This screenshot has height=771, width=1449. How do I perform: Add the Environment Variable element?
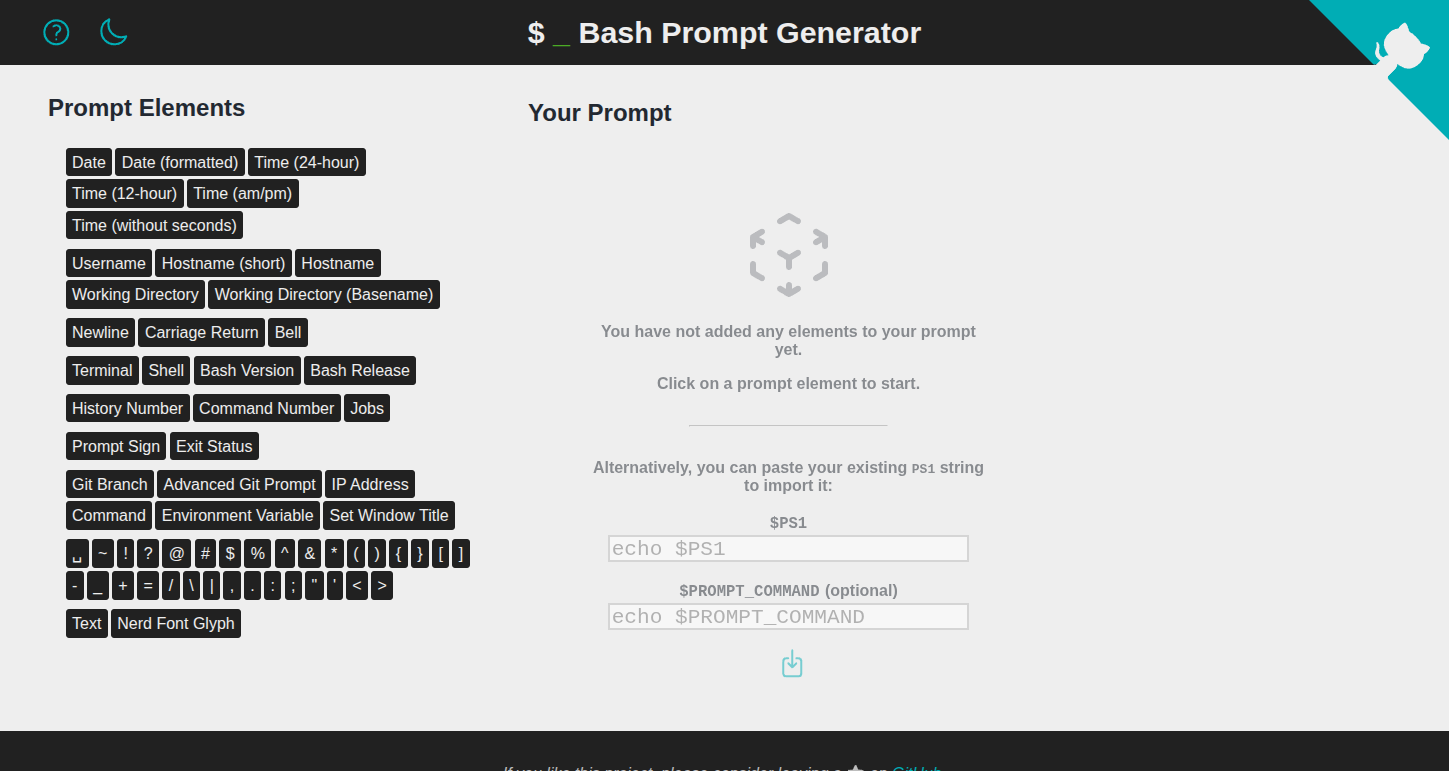(x=238, y=516)
